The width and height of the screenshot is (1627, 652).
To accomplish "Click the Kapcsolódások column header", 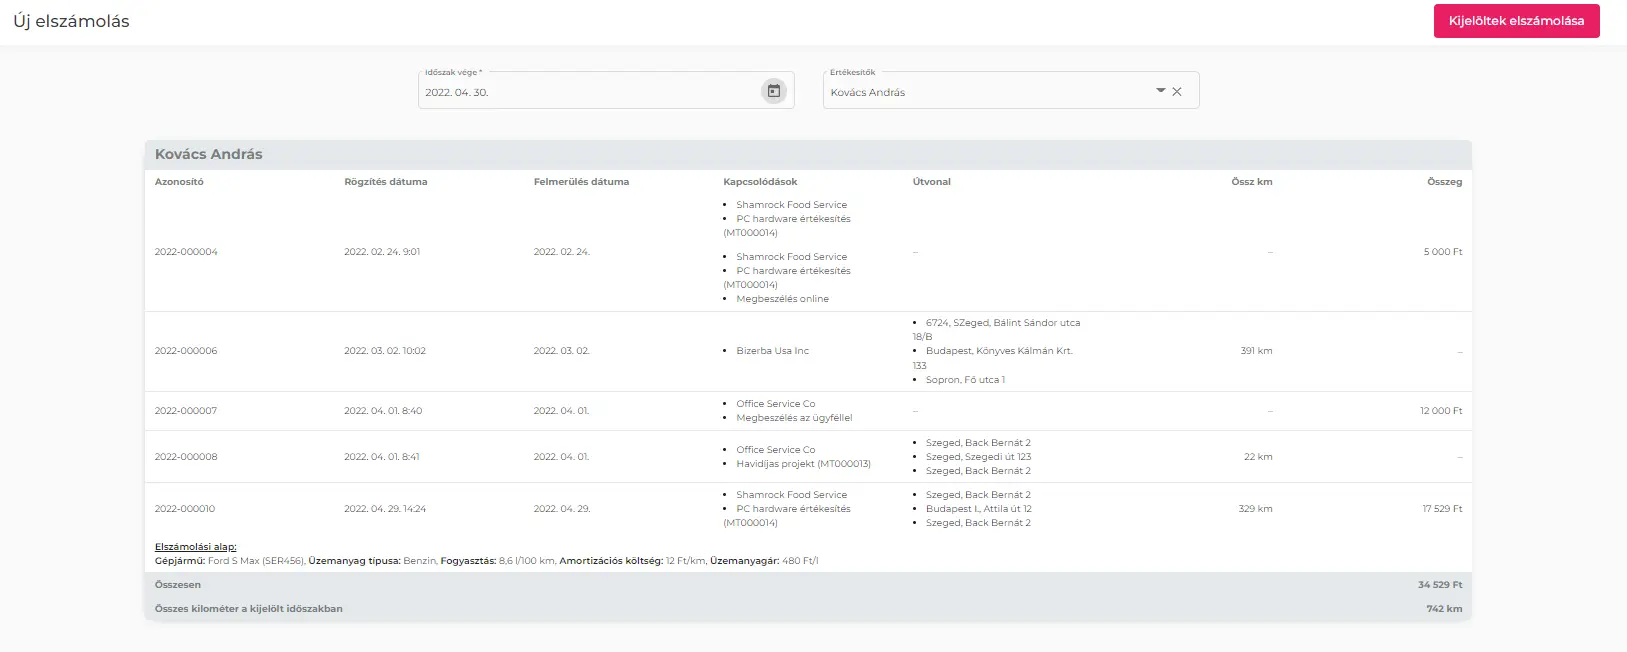I will [x=760, y=182].
